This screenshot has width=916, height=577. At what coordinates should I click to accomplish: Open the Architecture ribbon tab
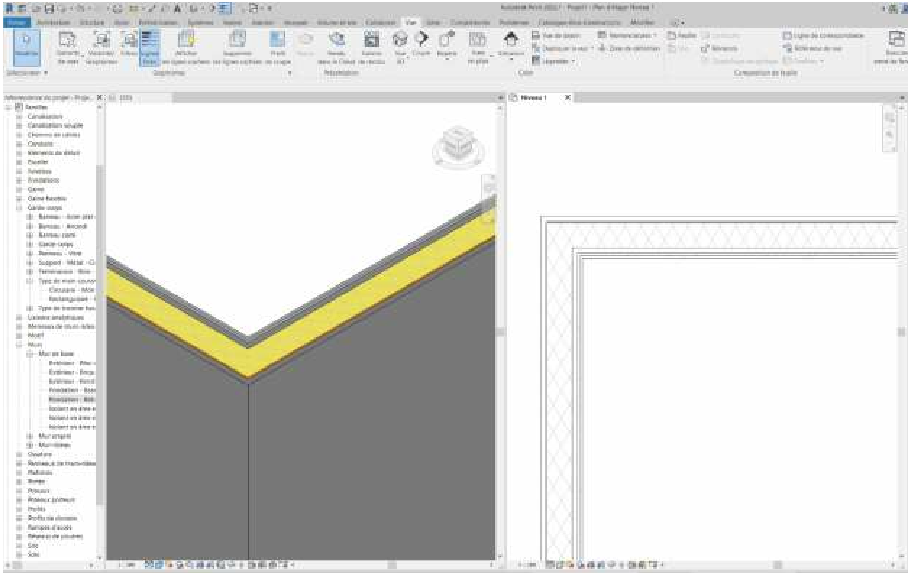(50, 20)
